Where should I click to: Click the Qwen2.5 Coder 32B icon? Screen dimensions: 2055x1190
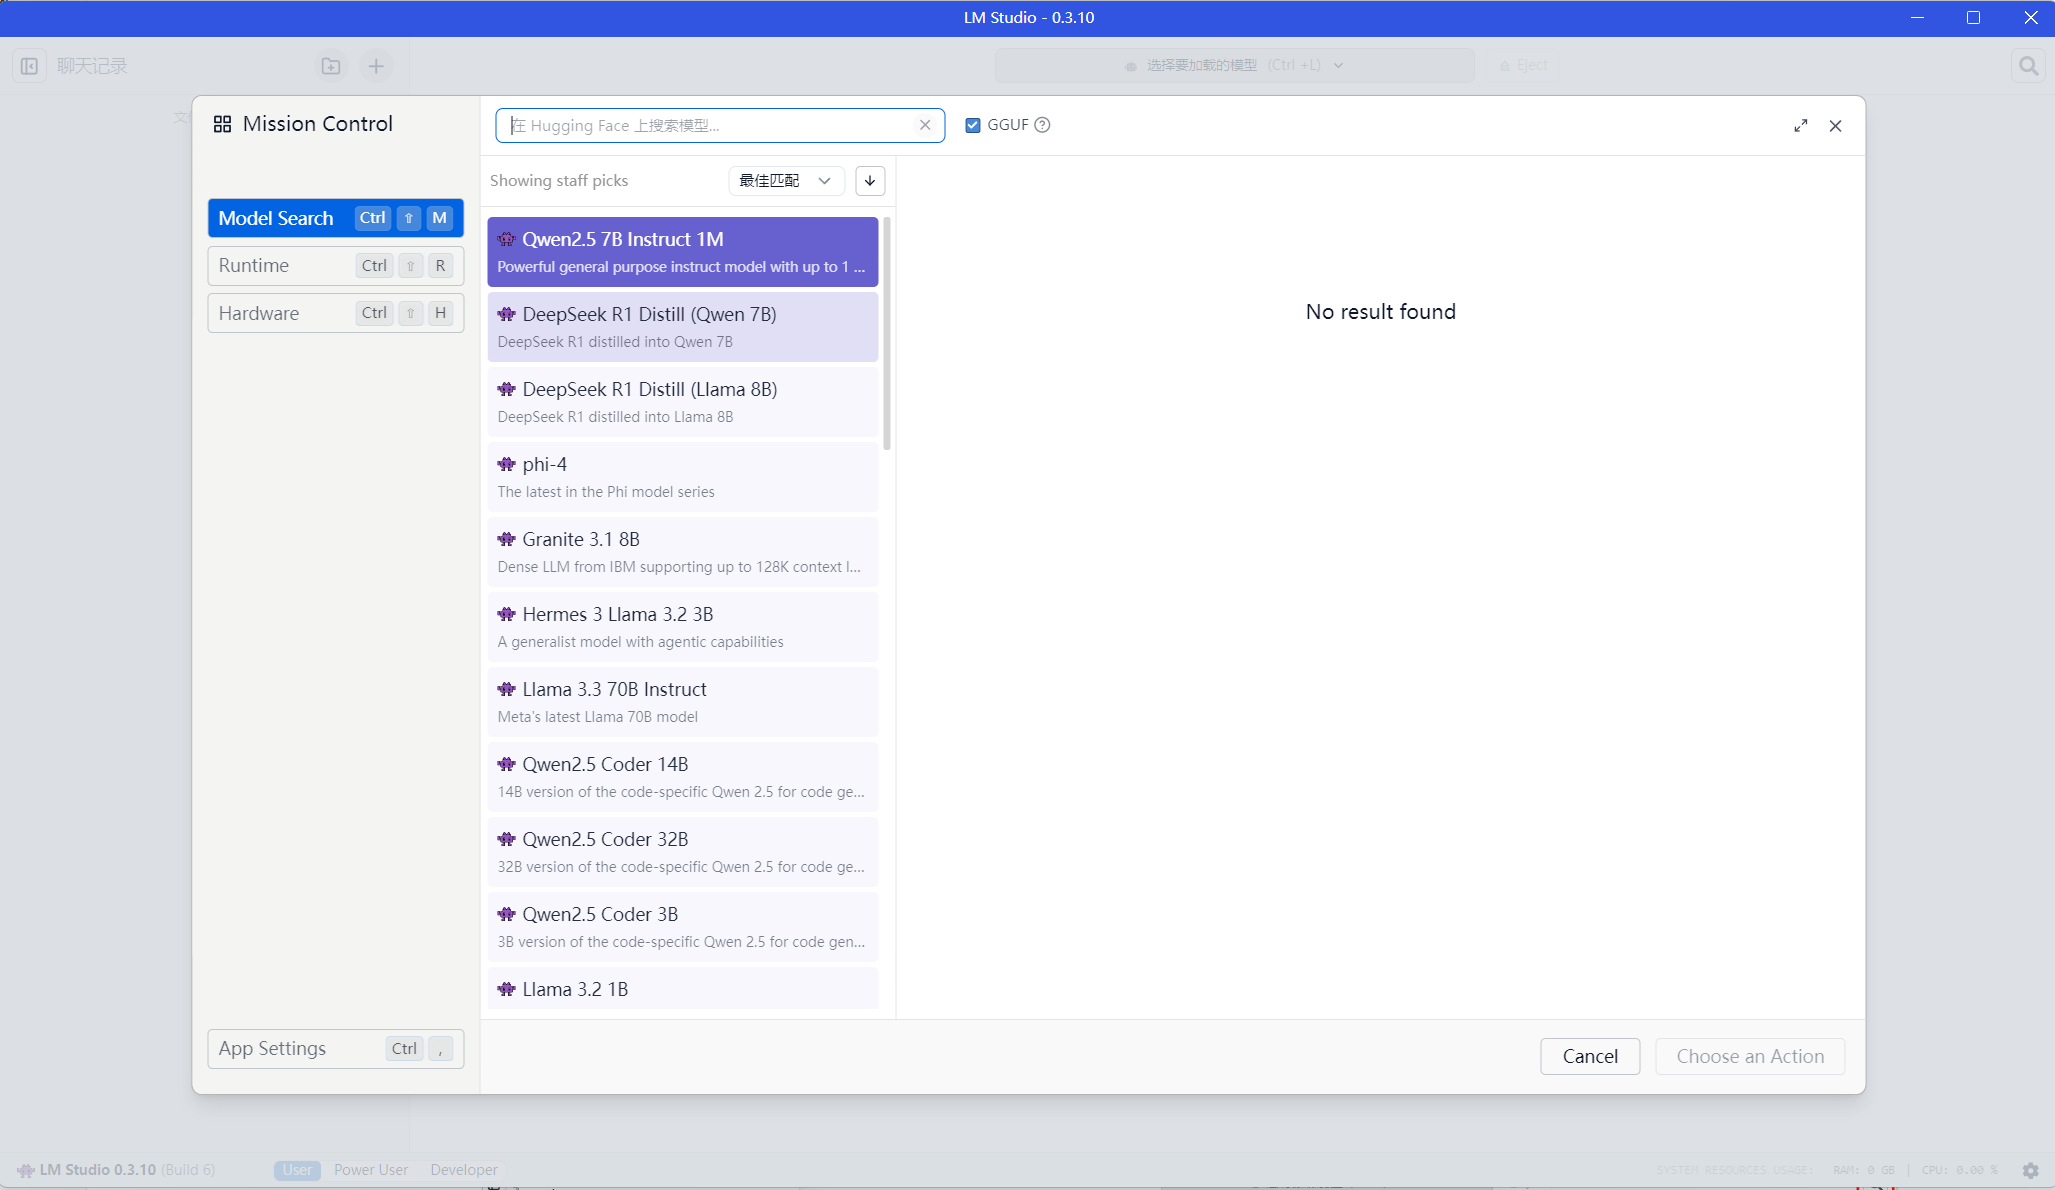507,839
